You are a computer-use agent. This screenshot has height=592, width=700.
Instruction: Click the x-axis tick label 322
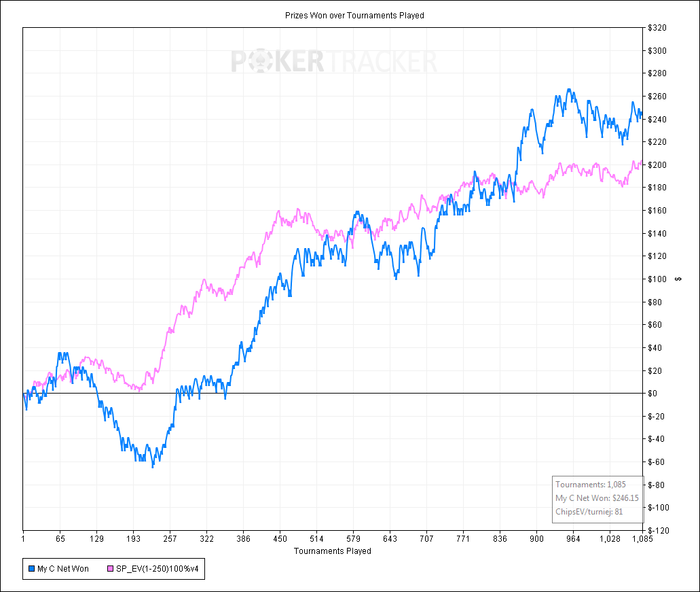pos(207,539)
